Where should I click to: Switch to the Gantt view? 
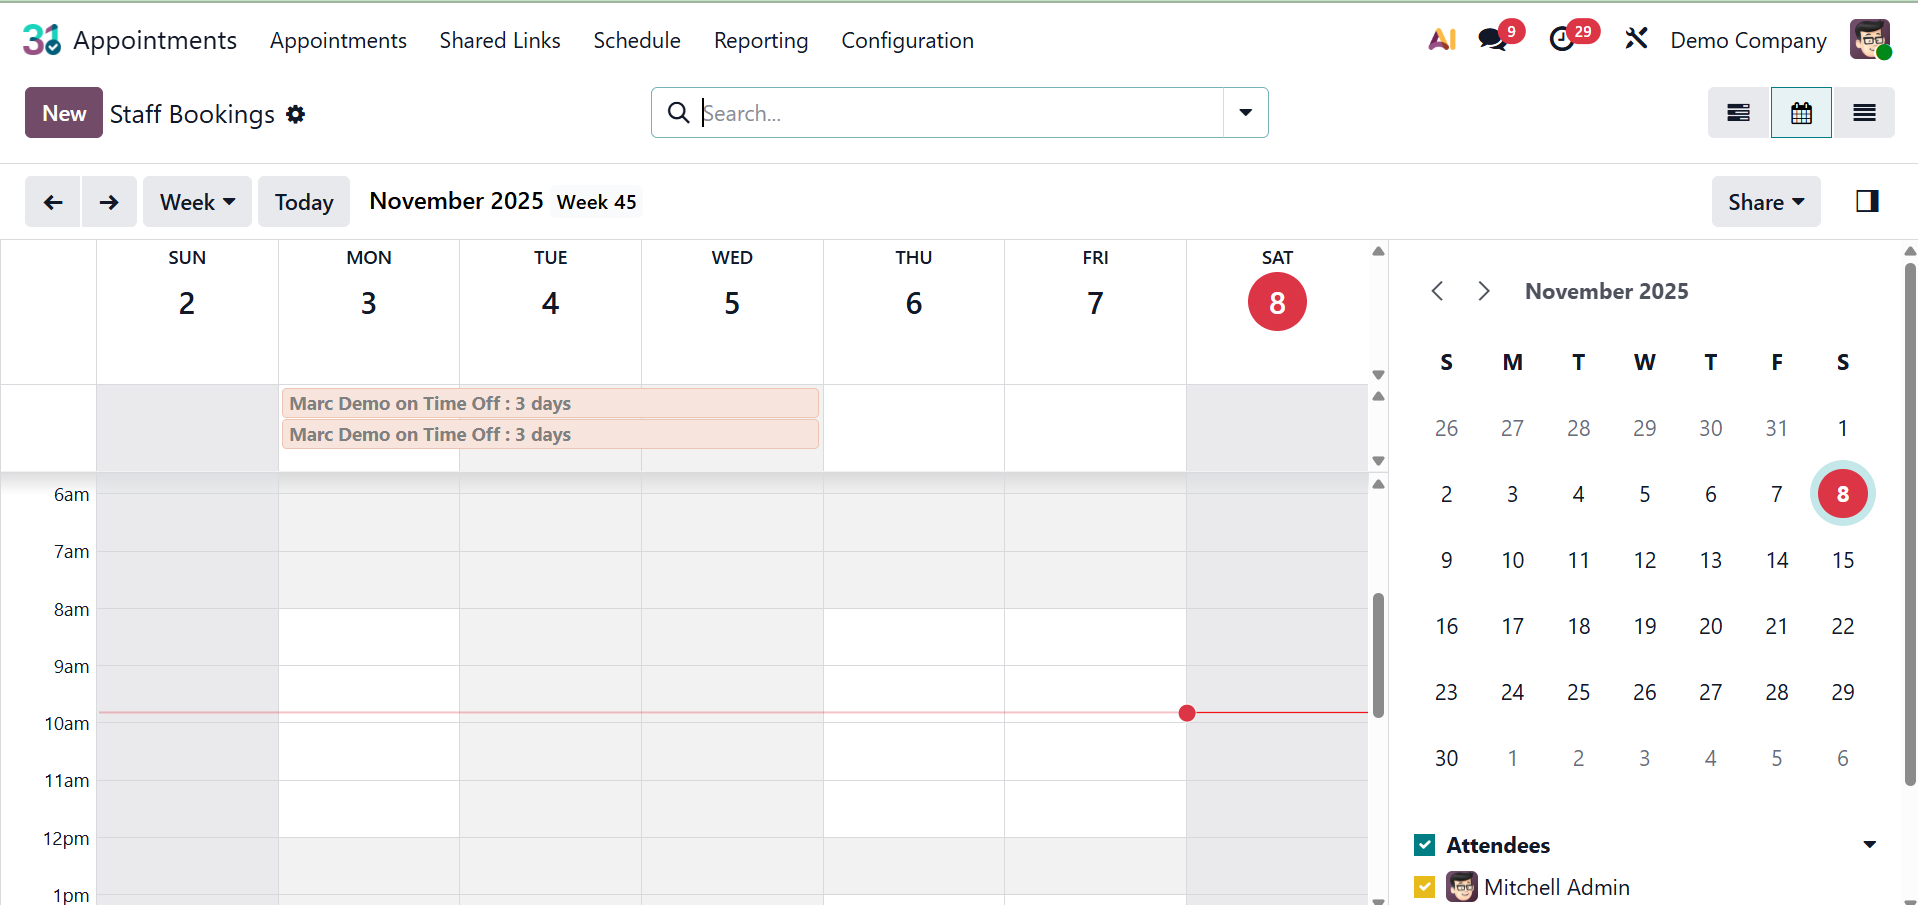1739,113
